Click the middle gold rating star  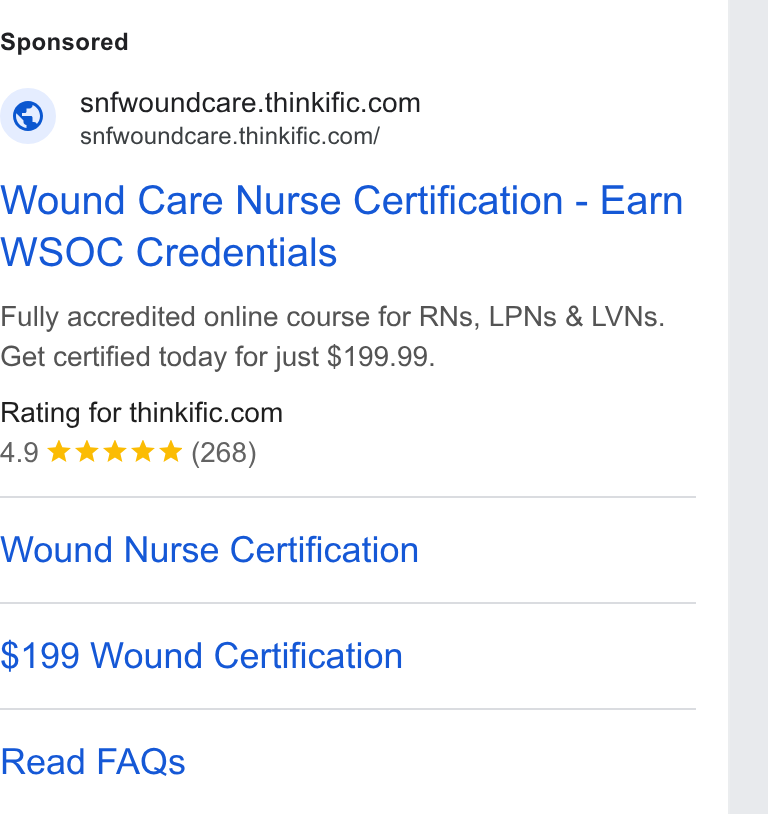[115, 452]
